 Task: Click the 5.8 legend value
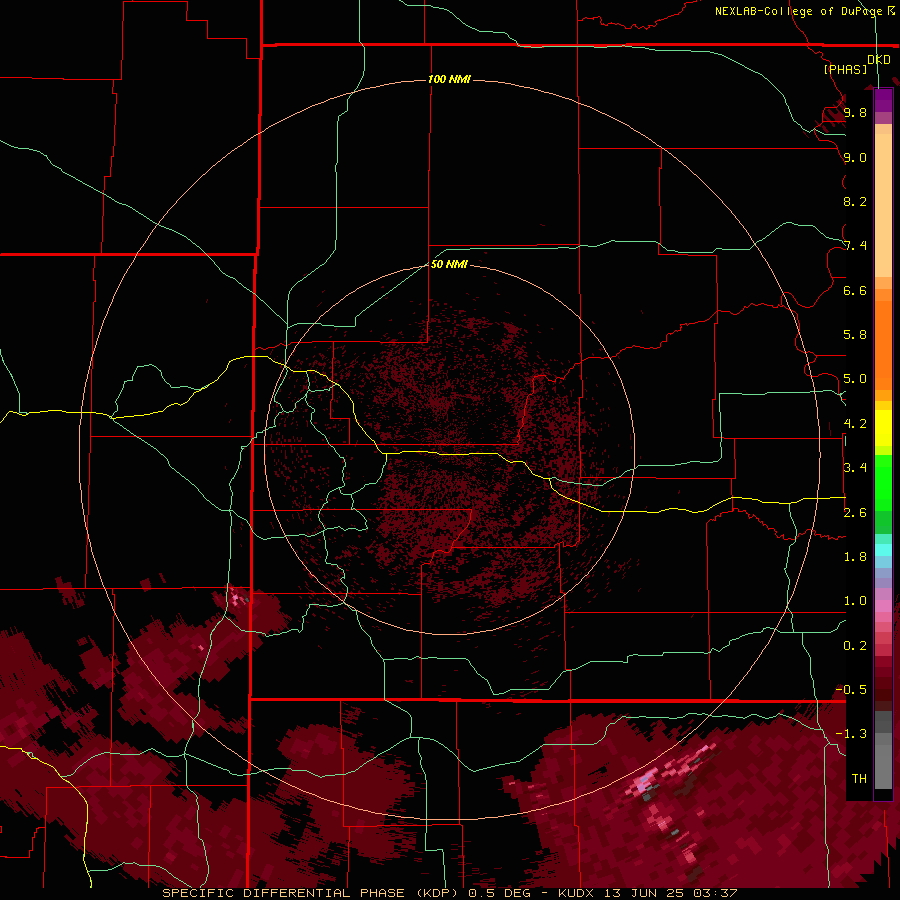click(855, 335)
